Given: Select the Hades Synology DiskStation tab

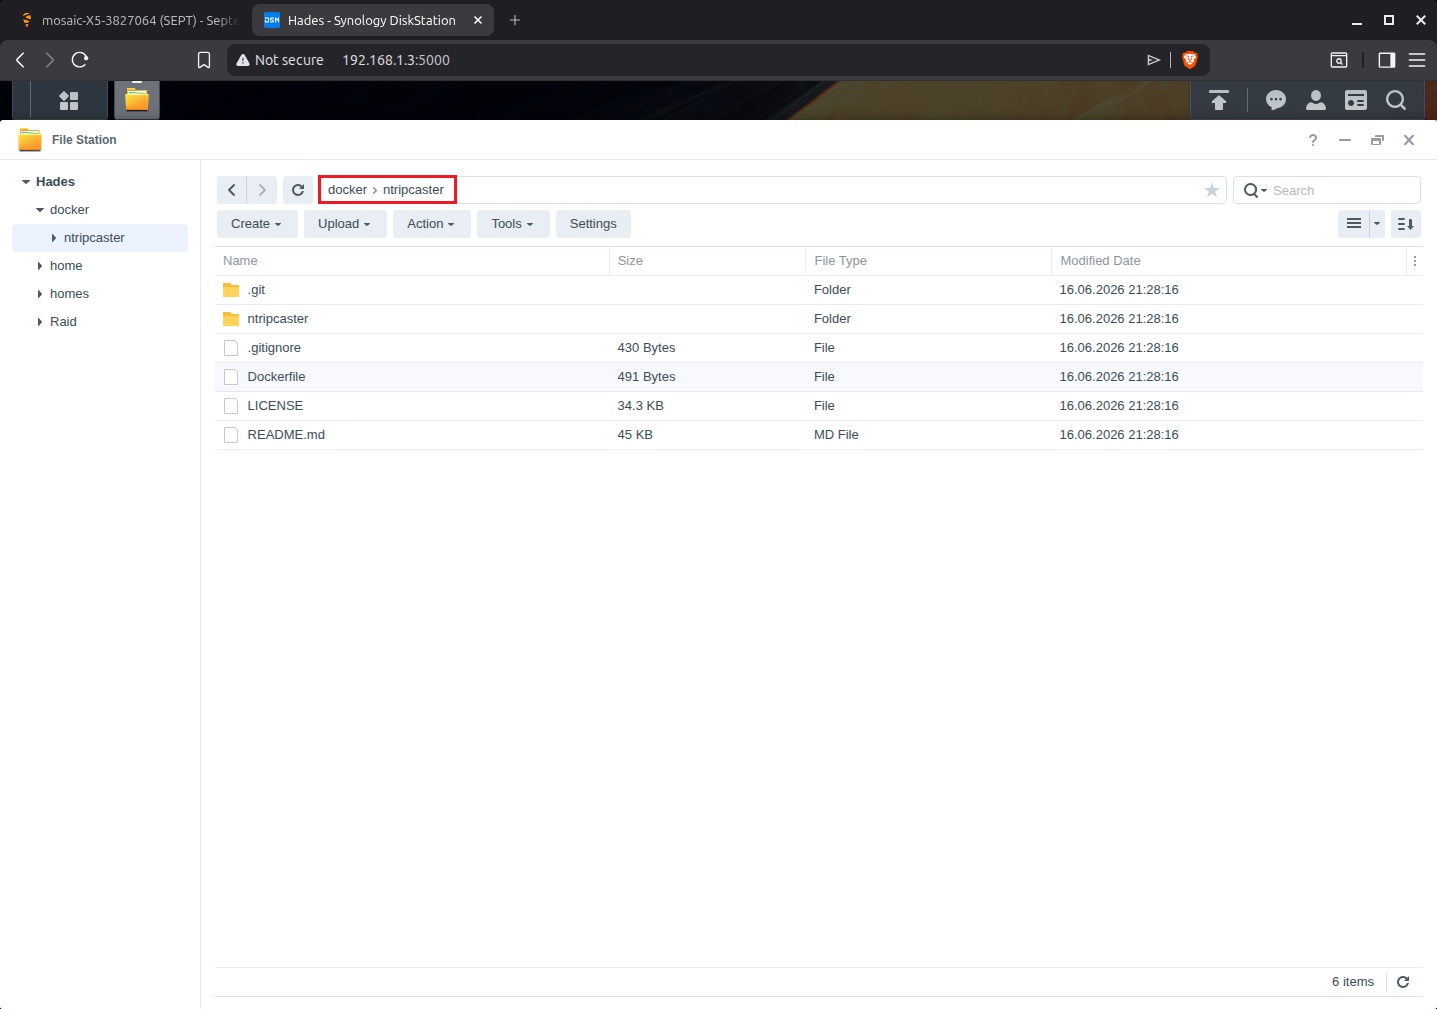Looking at the screenshot, I should coord(372,20).
